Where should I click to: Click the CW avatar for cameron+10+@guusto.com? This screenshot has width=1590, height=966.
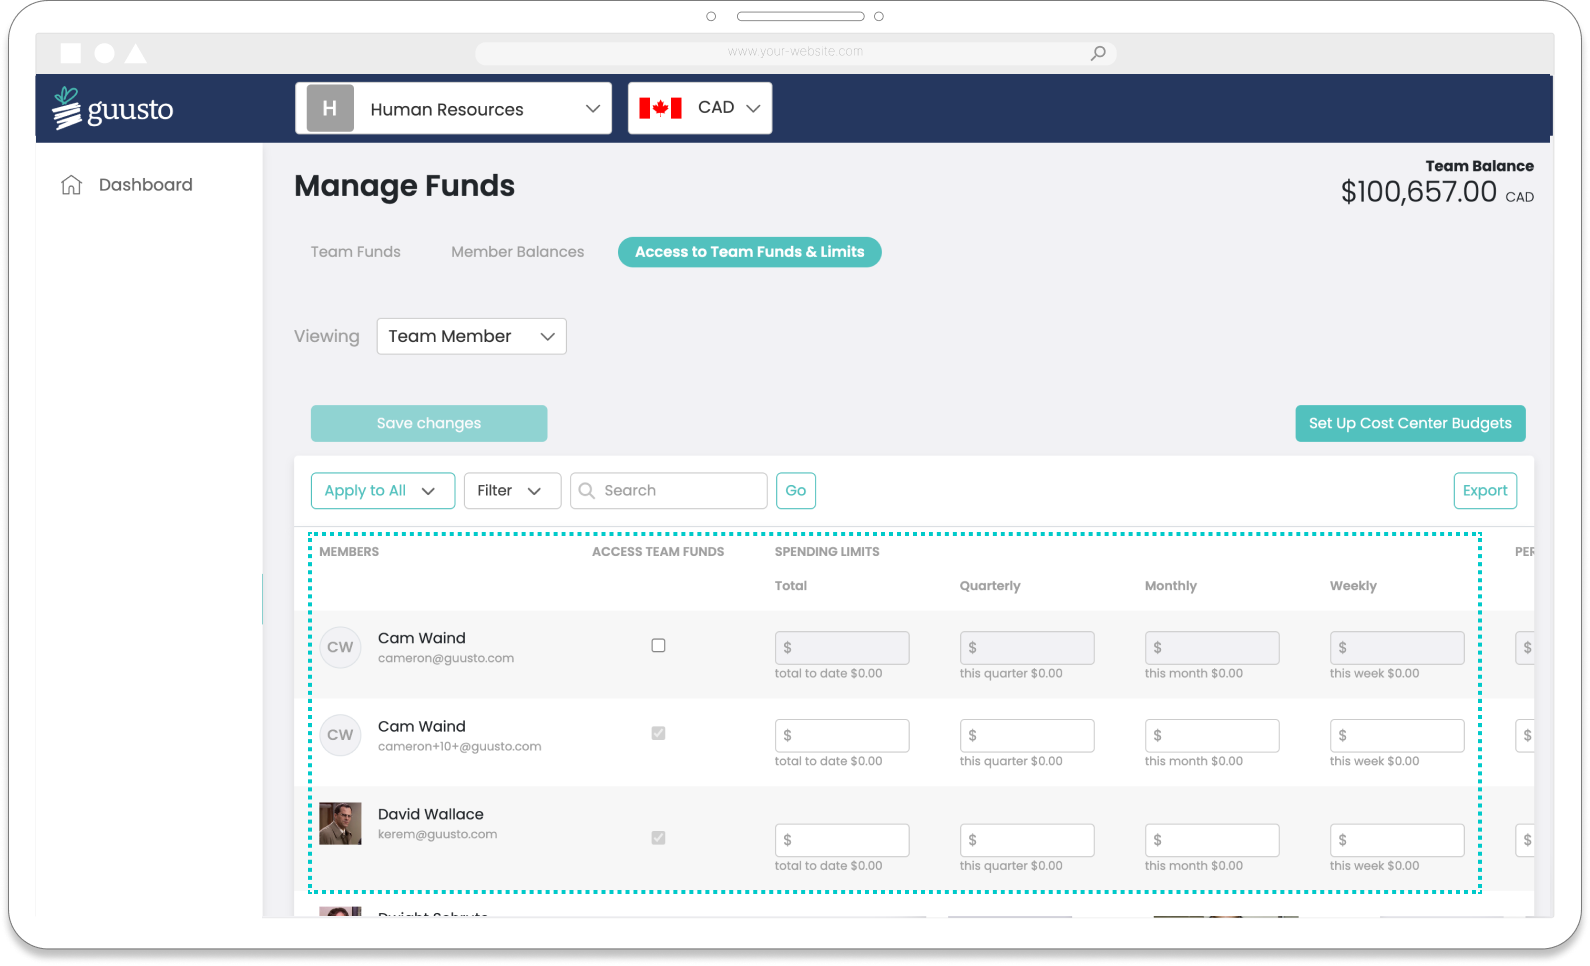tap(340, 735)
